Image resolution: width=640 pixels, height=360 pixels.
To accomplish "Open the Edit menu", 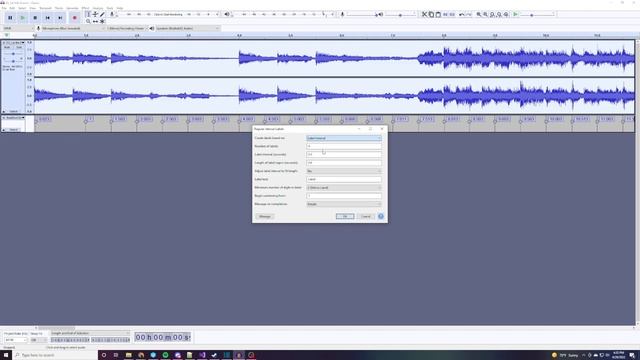I will tap(12, 8).
